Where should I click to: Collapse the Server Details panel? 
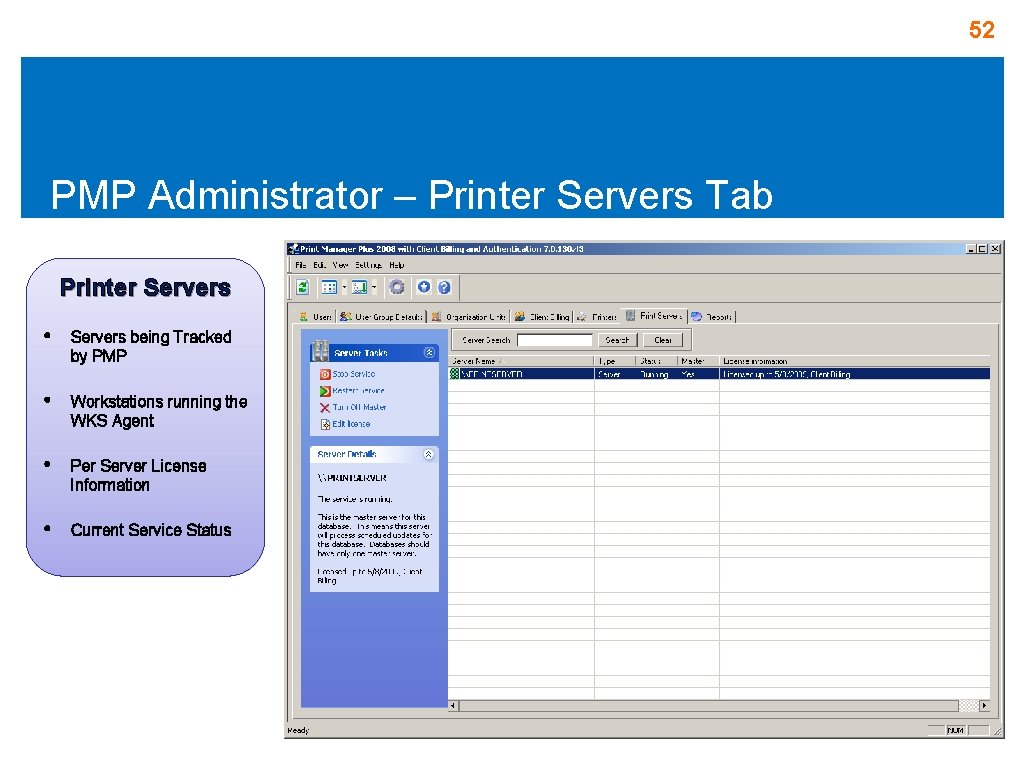[x=428, y=454]
